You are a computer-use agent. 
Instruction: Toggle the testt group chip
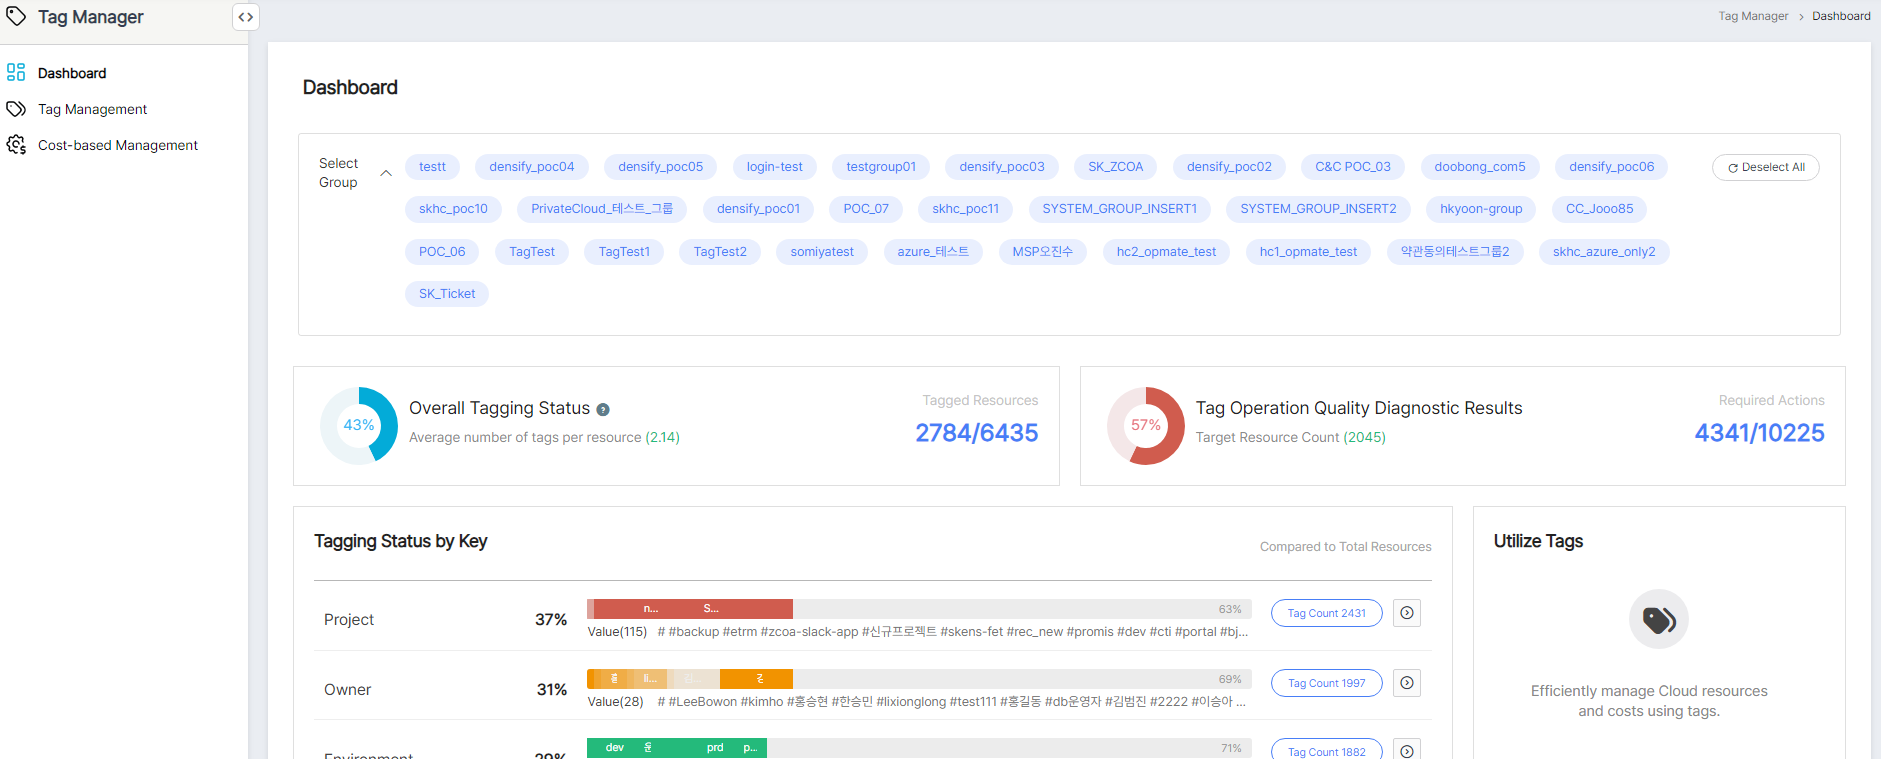[432, 167]
